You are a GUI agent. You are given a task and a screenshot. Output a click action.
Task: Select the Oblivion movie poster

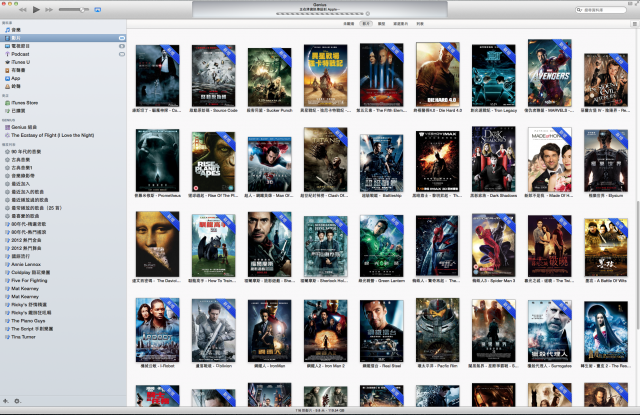[x=213, y=331]
